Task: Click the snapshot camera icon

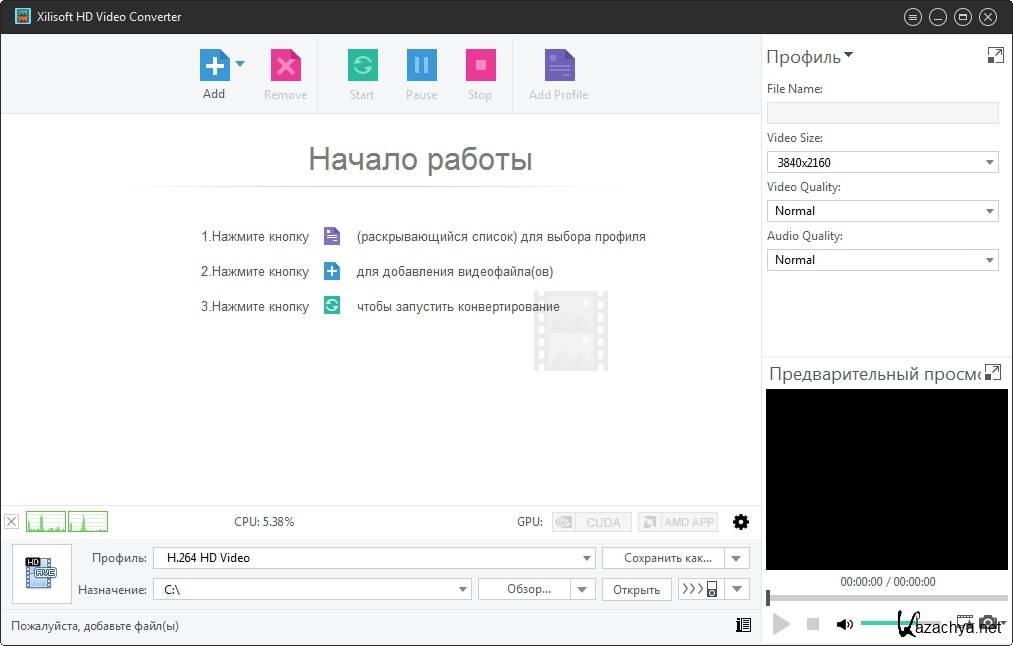Action: (988, 624)
